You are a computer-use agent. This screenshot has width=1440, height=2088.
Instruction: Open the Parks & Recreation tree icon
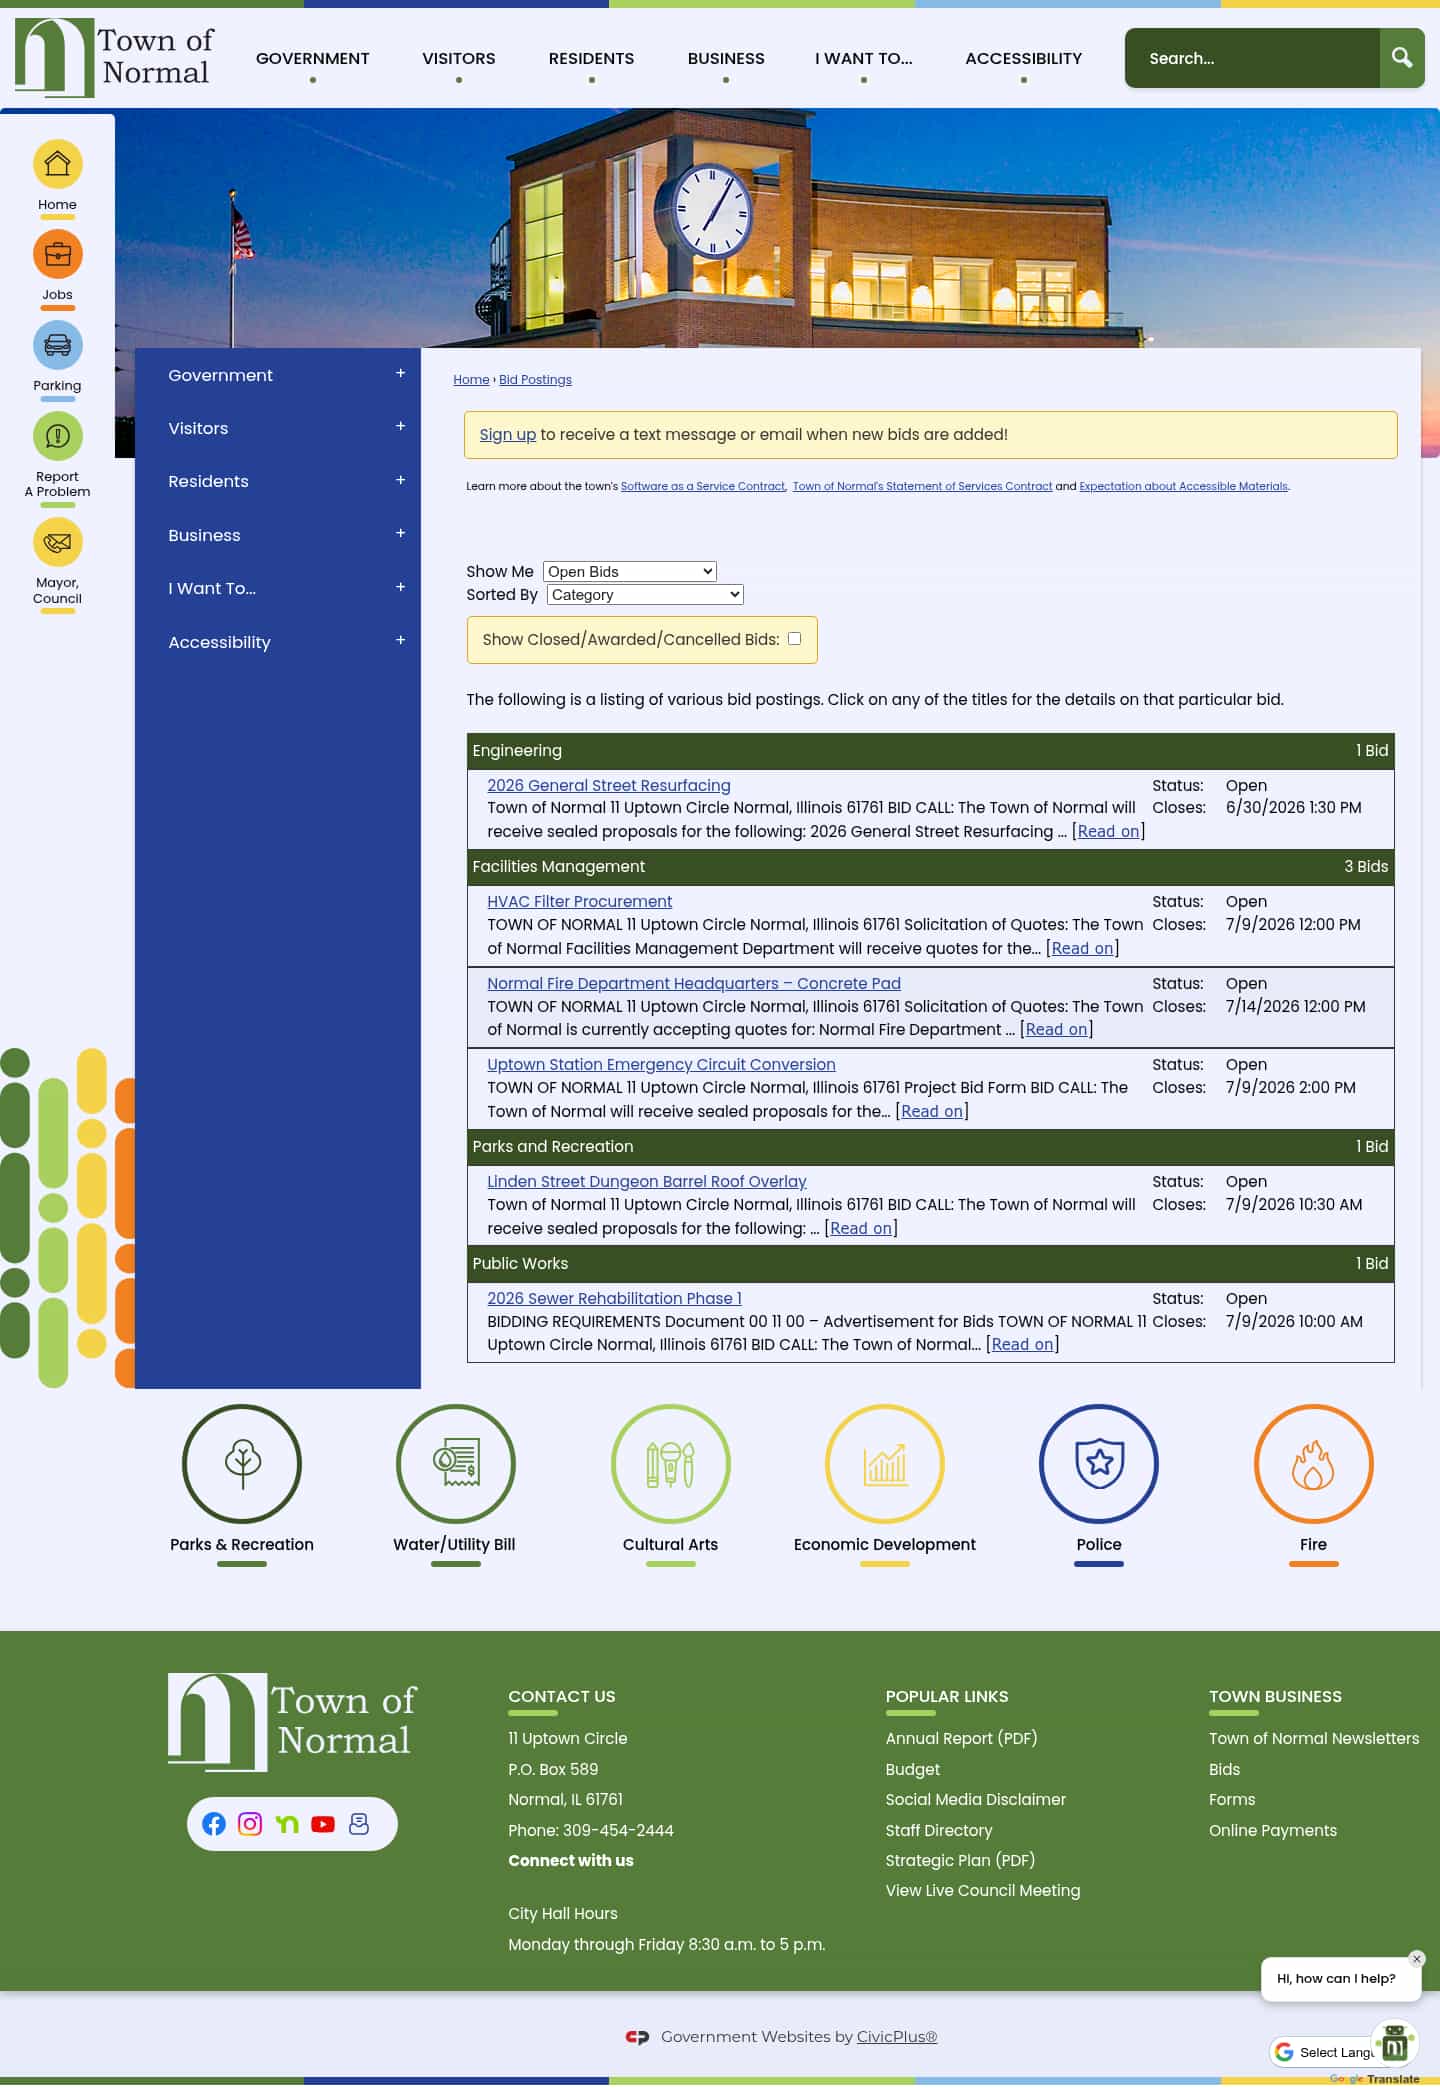tap(242, 1463)
